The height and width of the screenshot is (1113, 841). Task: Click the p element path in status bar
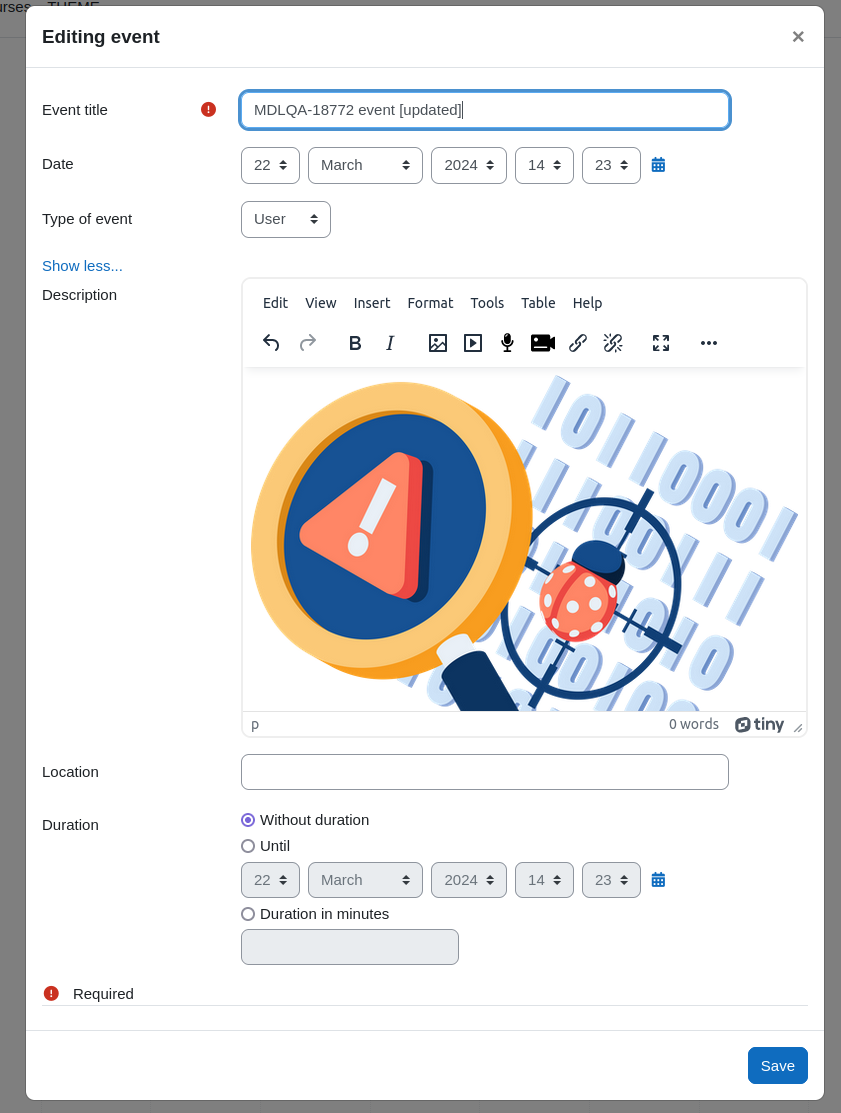click(x=255, y=725)
